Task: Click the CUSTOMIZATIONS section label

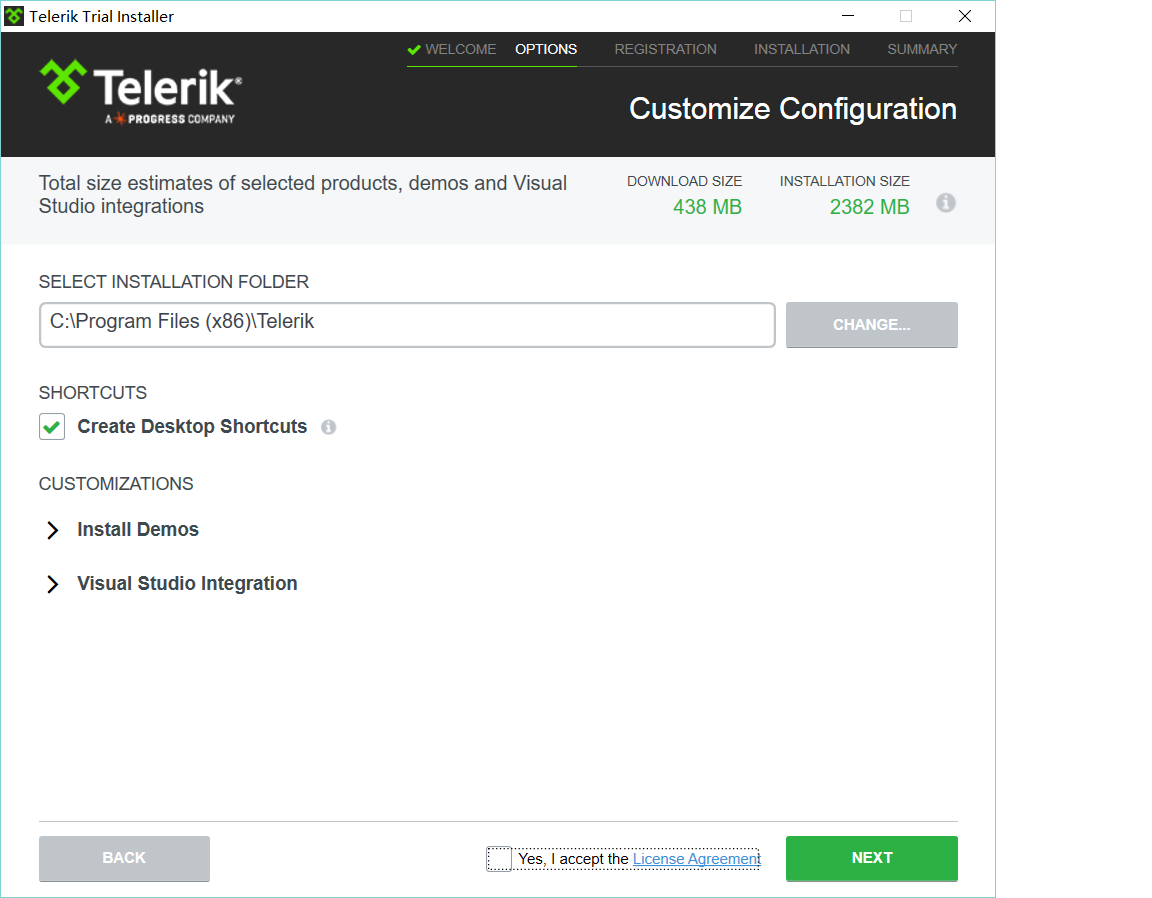Action: 116,484
